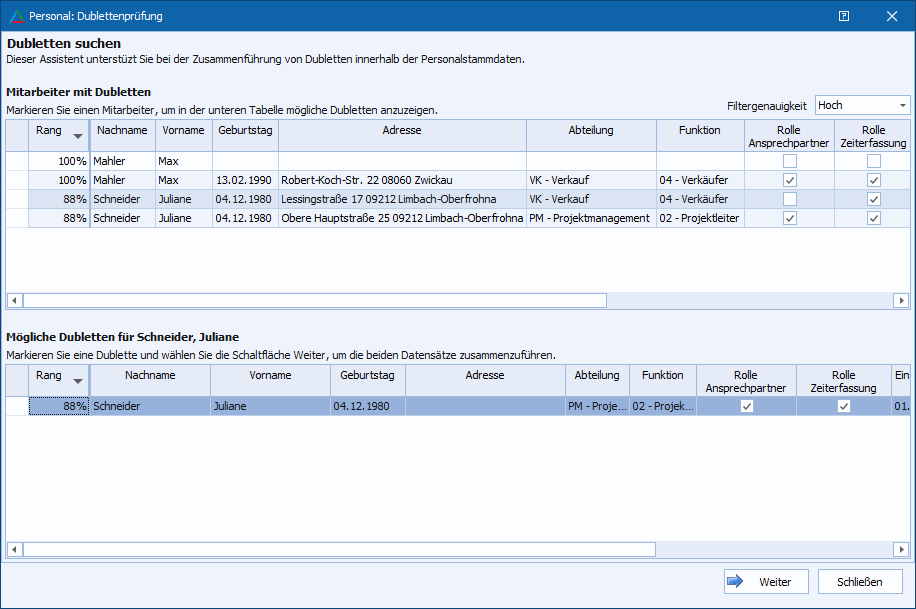Click the Abteilung column header in upper table
The height and width of the screenshot is (609, 916).
pos(591,131)
